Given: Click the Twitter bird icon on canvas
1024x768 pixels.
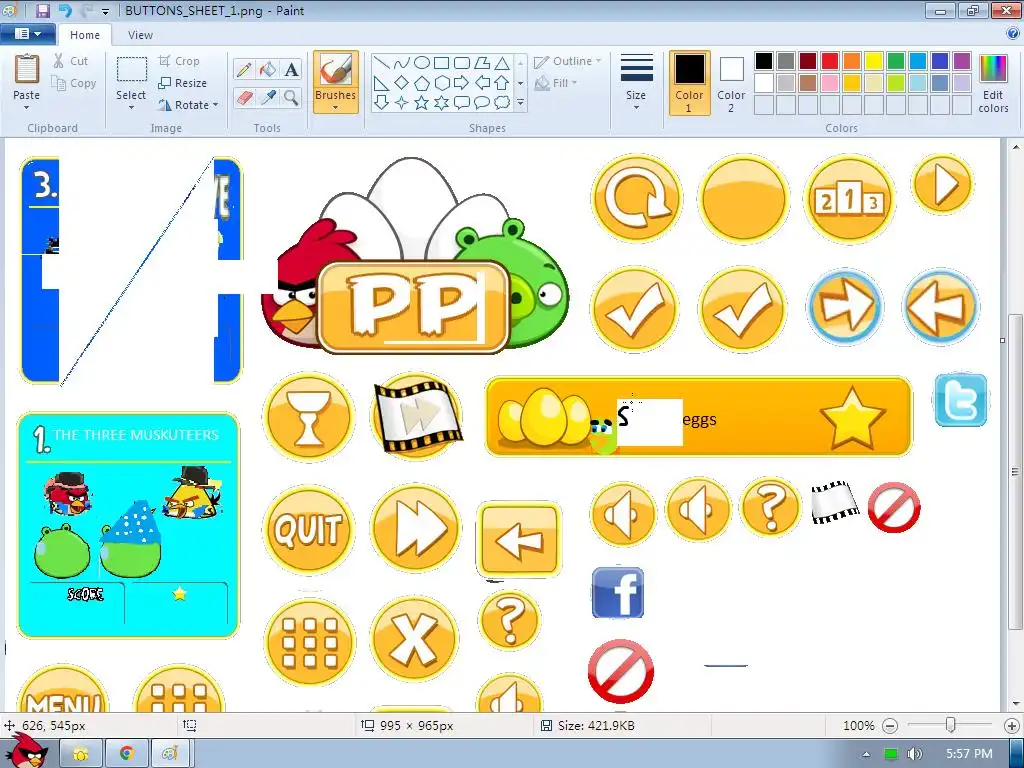Looking at the screenshot, I should tap(961, 400).
